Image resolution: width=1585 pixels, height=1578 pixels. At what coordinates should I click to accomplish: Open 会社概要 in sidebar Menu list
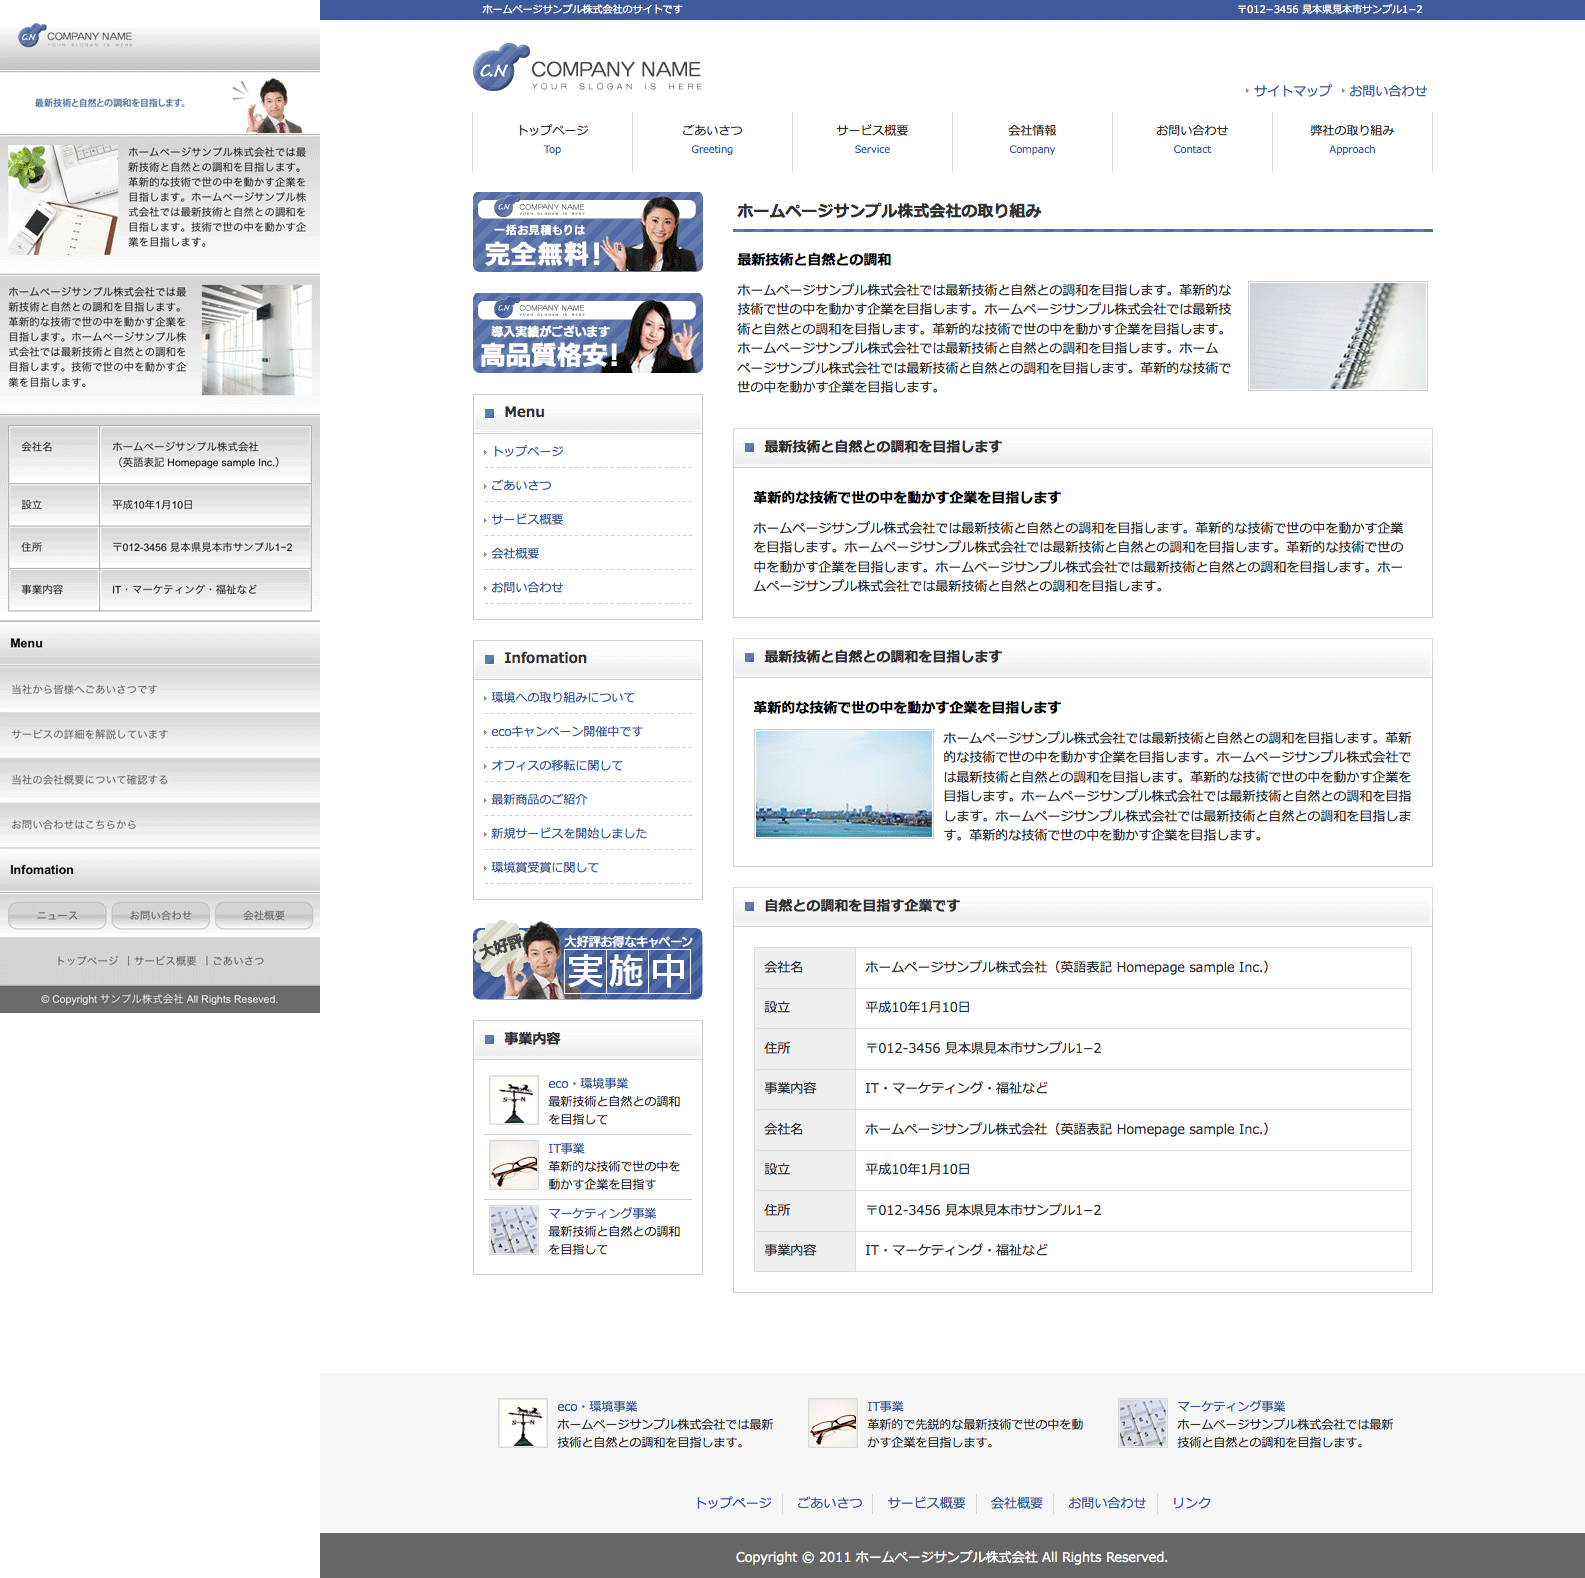(x=515, y=553)
